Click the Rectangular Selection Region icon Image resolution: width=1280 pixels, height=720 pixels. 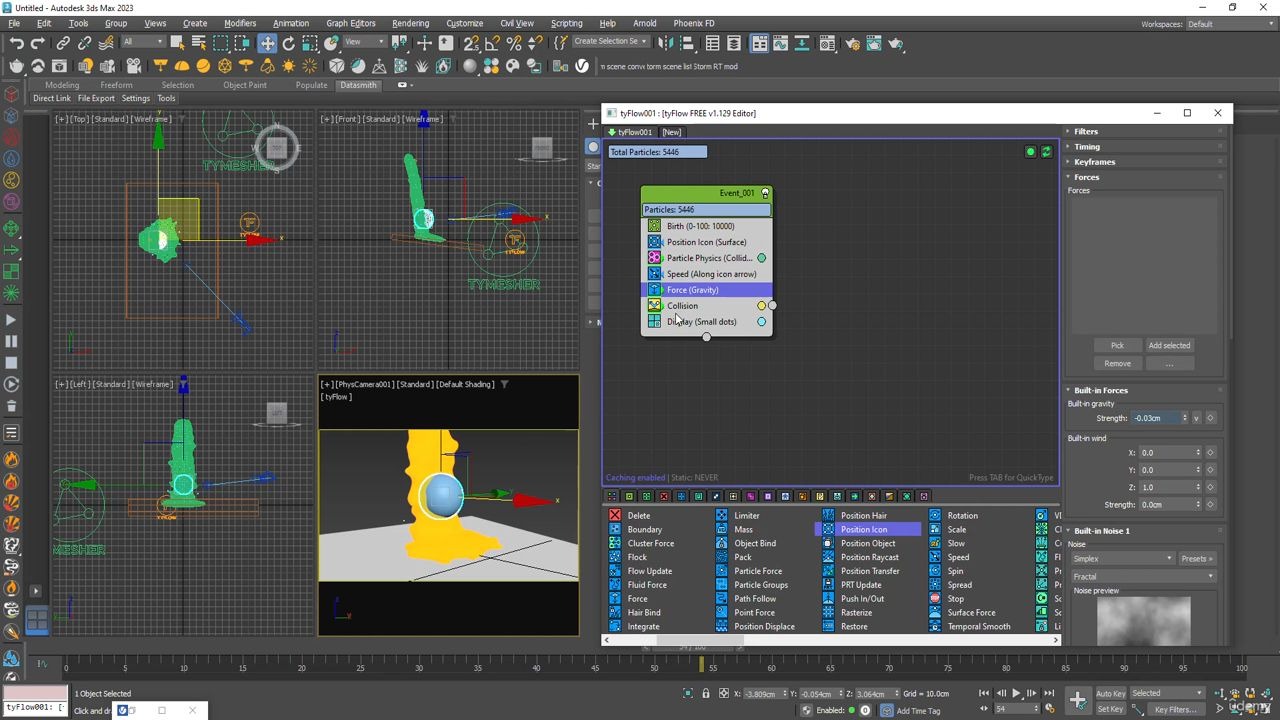click(221, 43)
